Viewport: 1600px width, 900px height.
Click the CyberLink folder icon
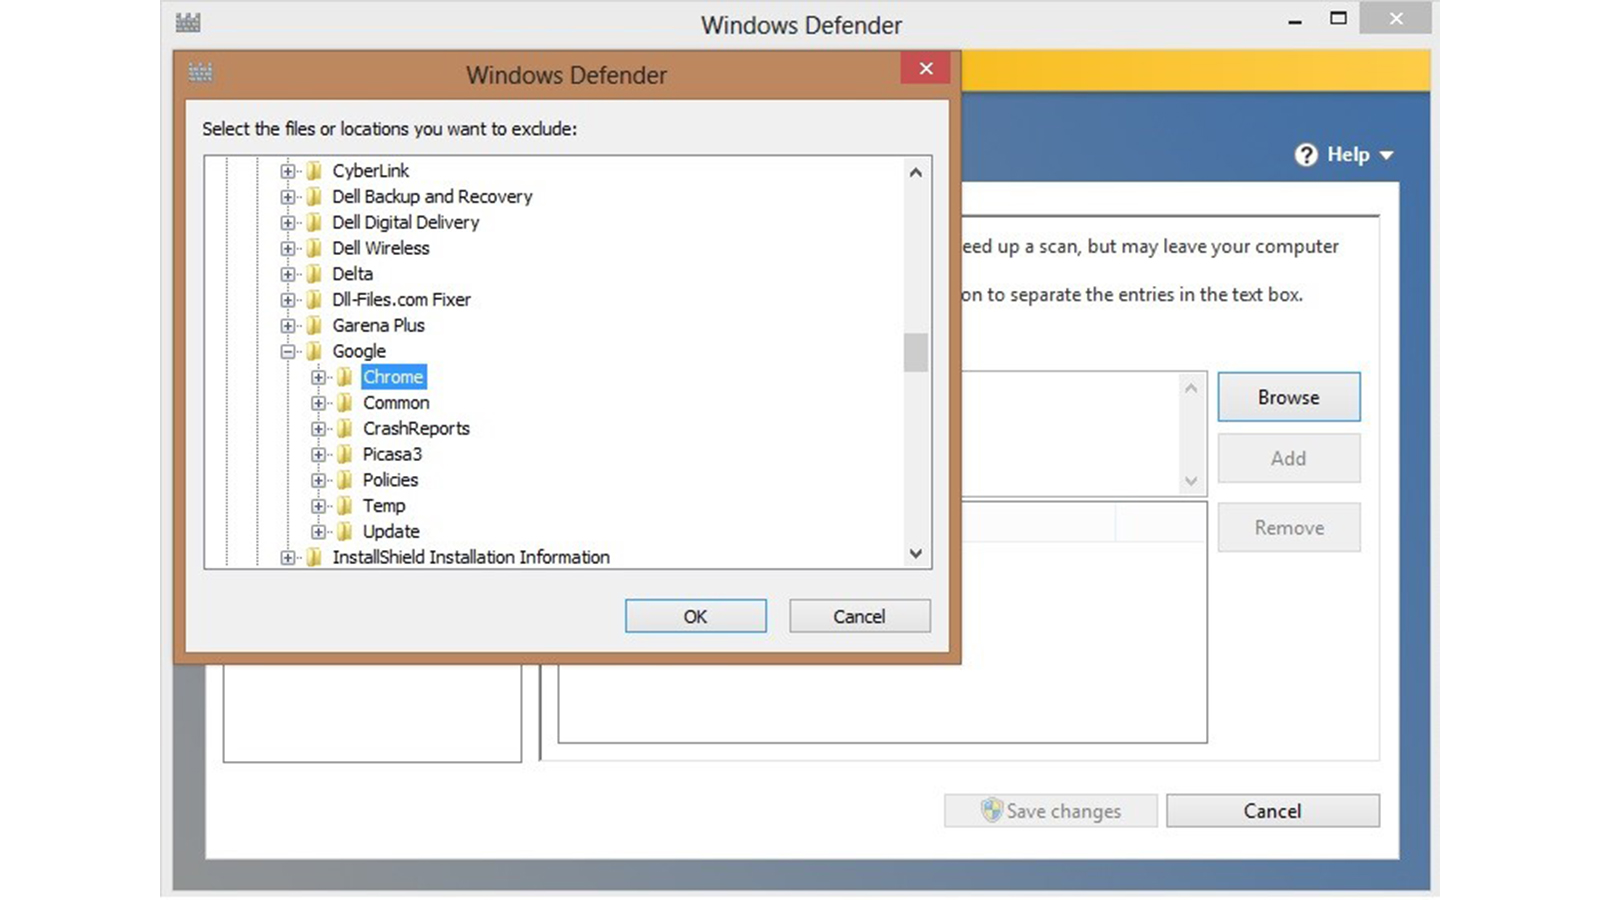[x=314, y=171]
